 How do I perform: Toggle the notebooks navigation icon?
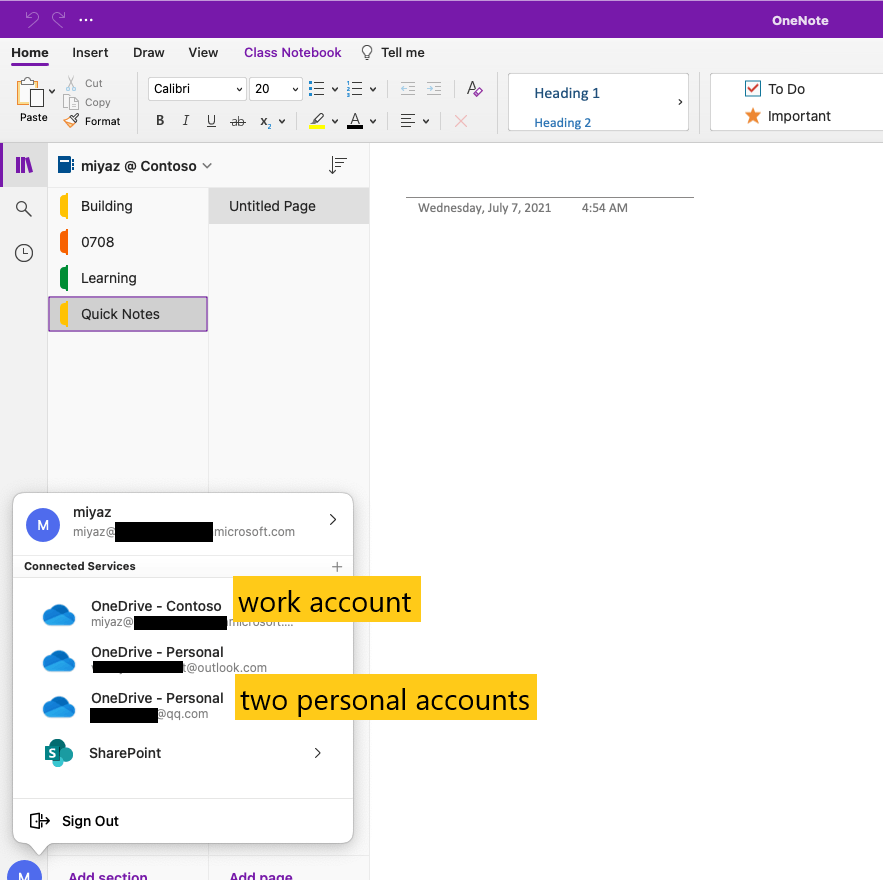24,165
